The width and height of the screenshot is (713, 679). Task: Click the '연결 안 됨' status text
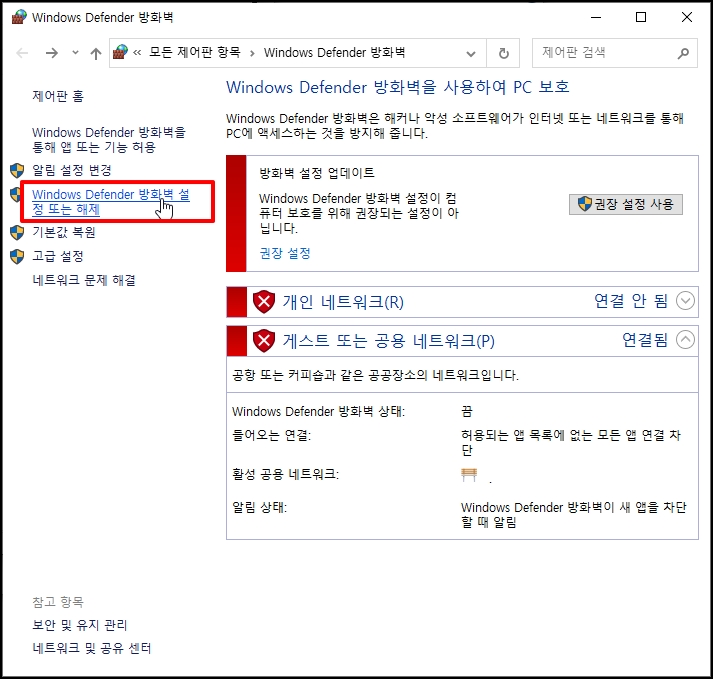[631, 301]
